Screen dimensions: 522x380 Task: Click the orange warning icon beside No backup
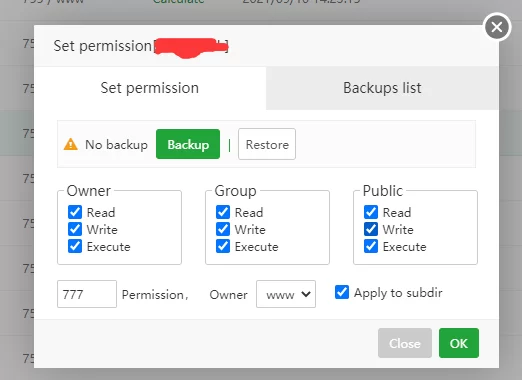pos(71,144)
